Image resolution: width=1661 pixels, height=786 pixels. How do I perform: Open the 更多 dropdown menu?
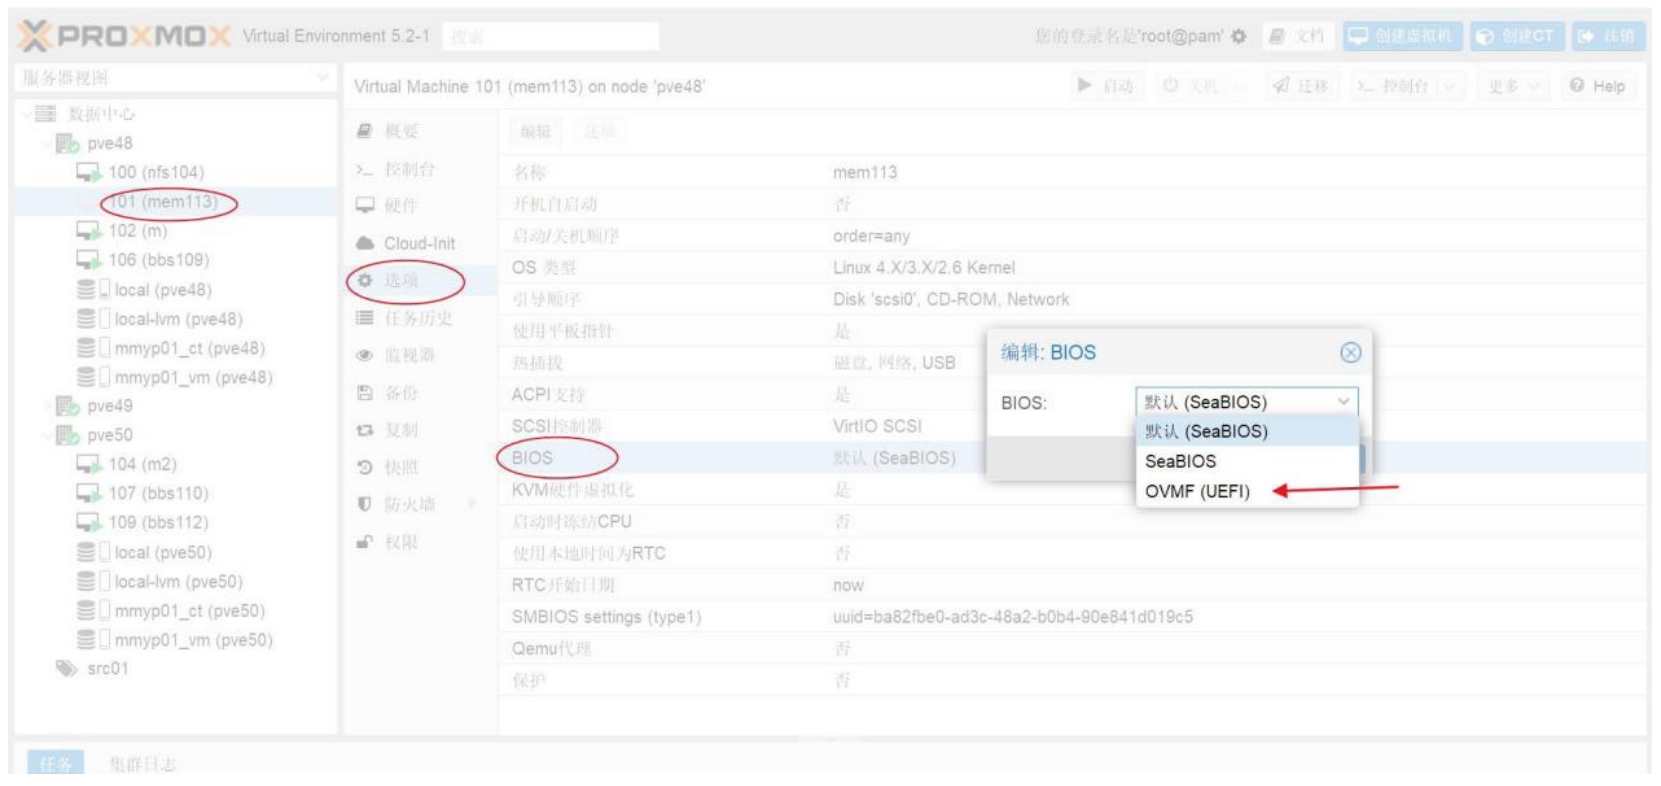[1514, 86]
